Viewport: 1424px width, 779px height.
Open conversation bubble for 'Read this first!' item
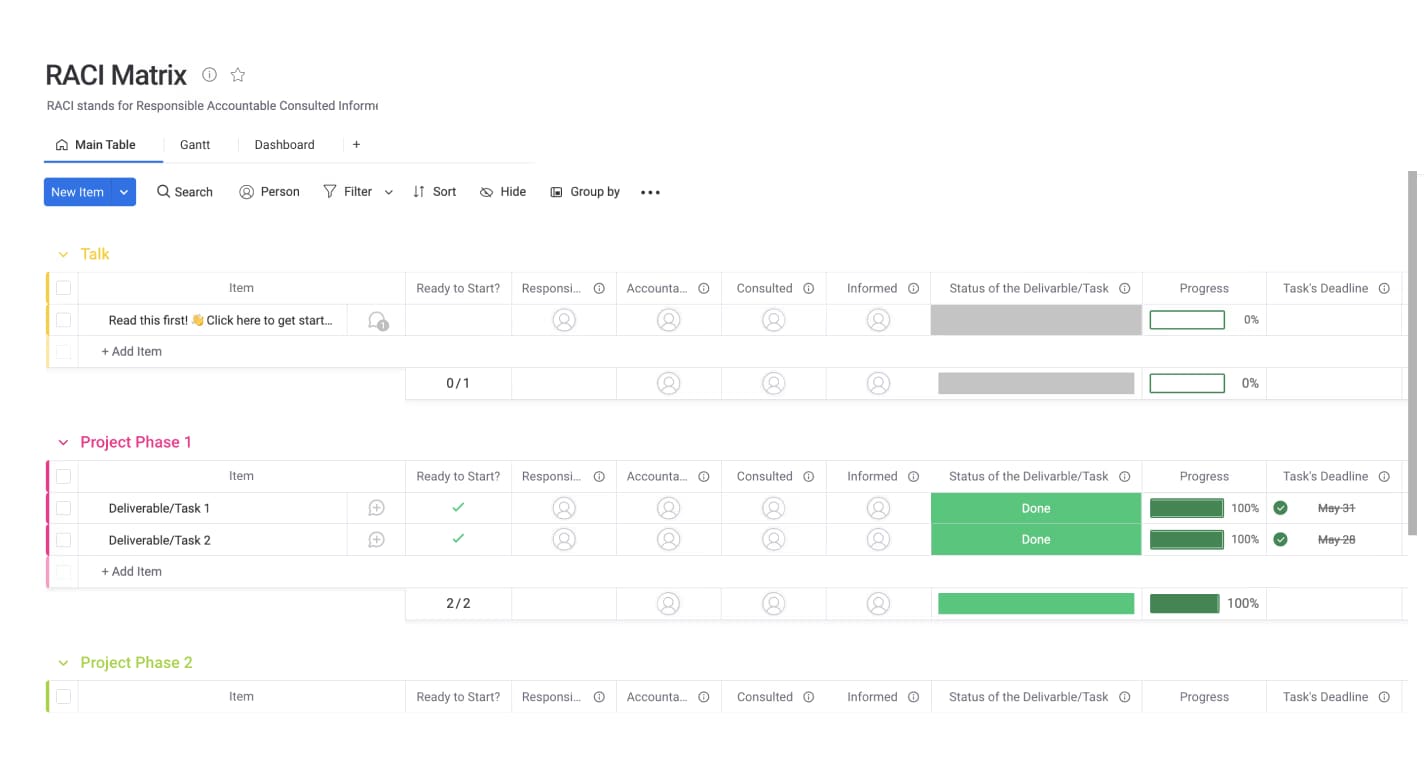pos(377,321)
